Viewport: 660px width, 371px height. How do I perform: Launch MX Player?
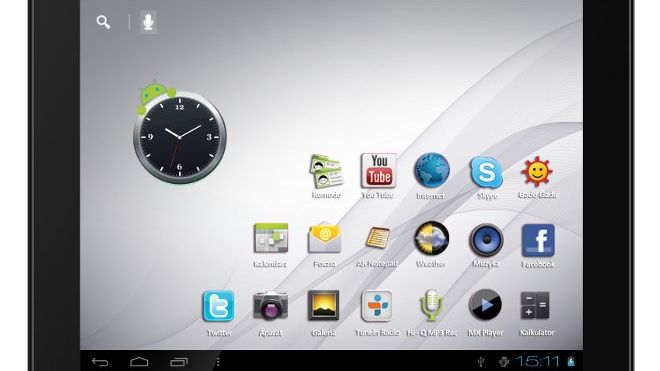tap(485, 305)
